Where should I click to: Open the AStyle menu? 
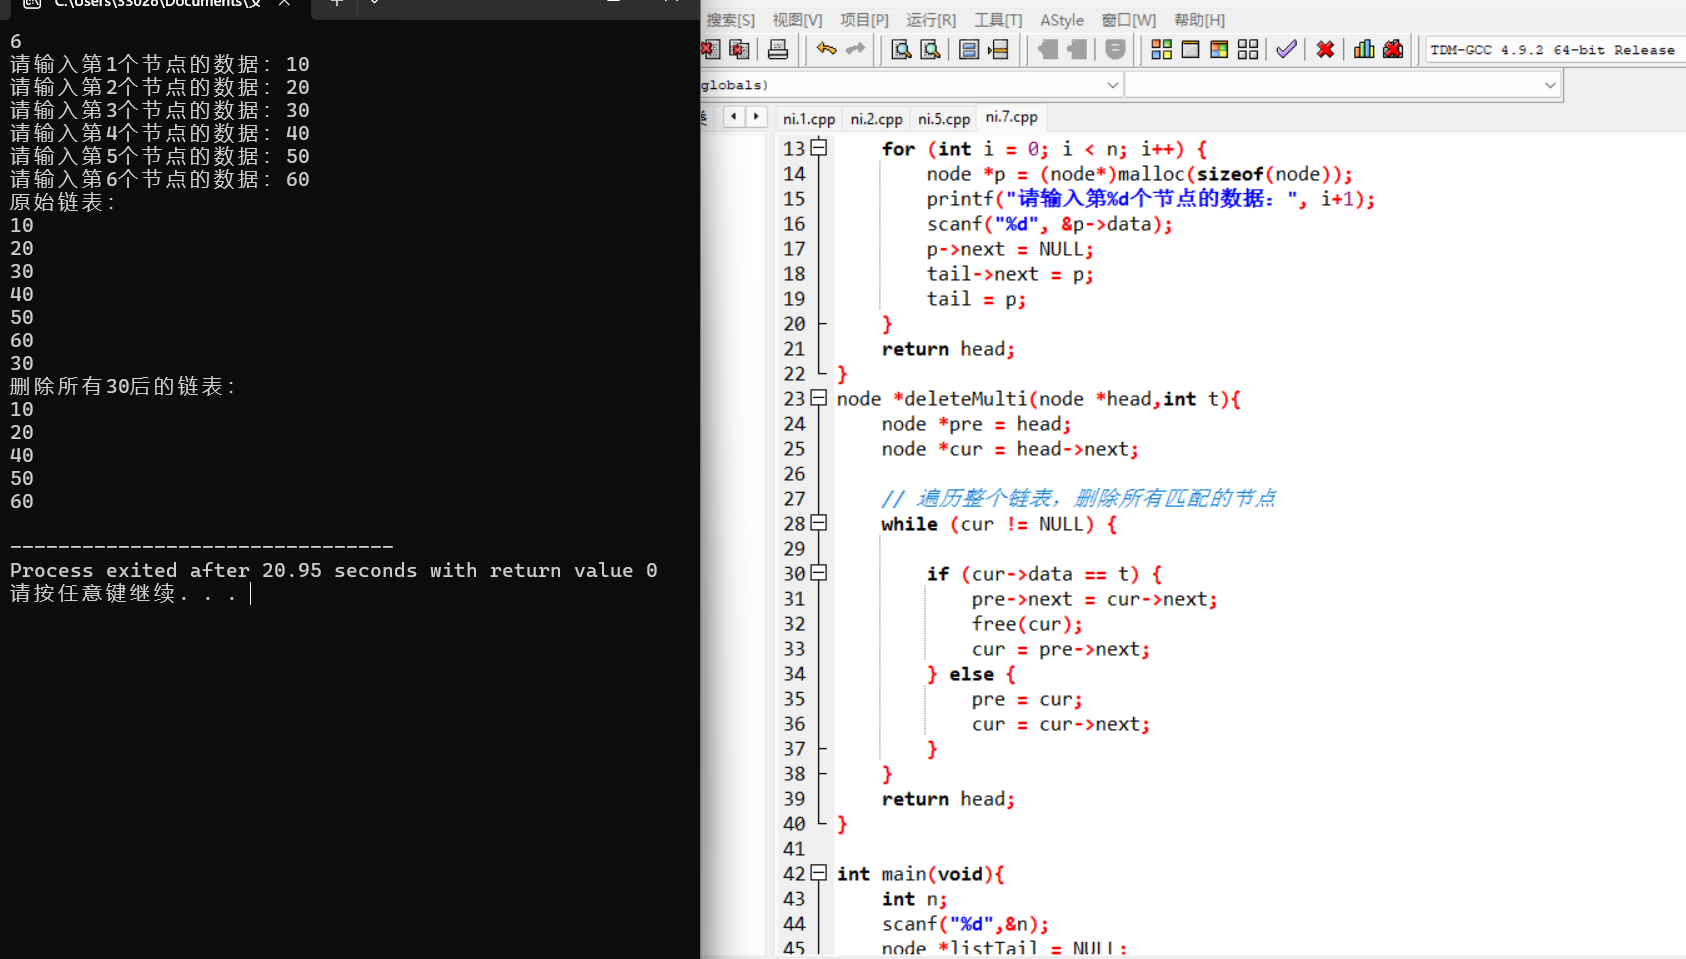tap(1062, 20)
